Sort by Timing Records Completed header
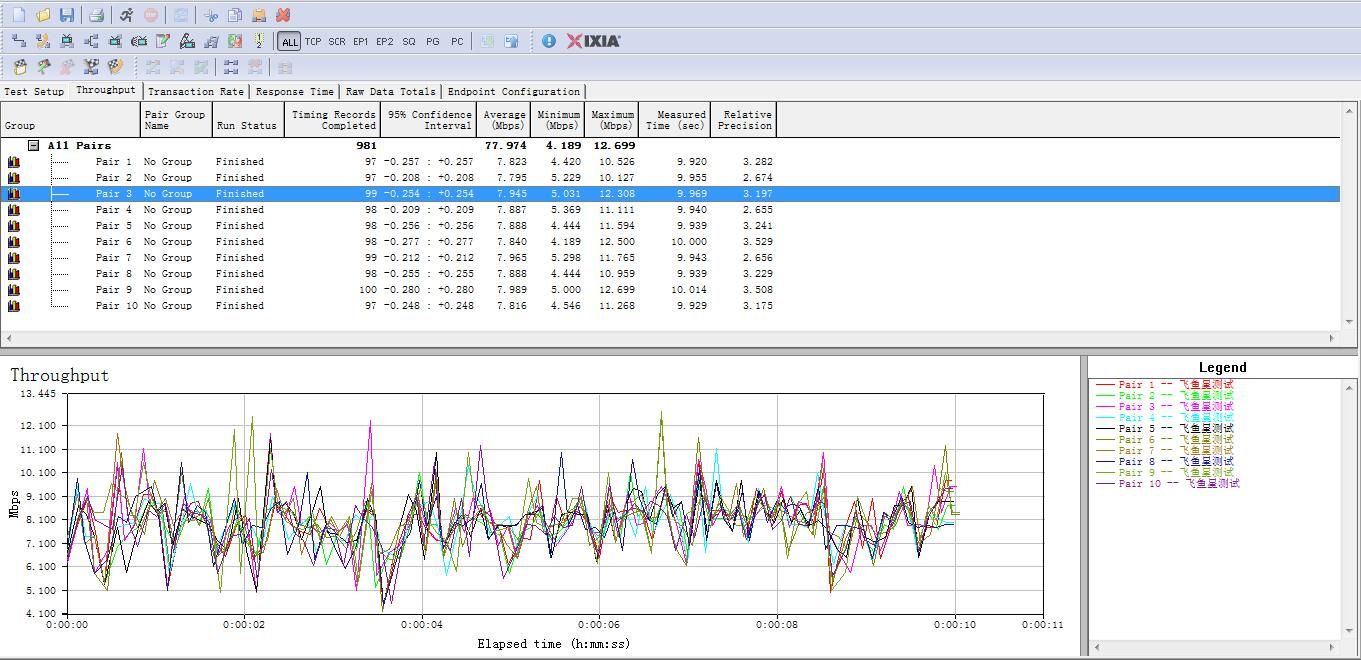The height and width of the screenshot is (660, 1361). pos(332,120)
